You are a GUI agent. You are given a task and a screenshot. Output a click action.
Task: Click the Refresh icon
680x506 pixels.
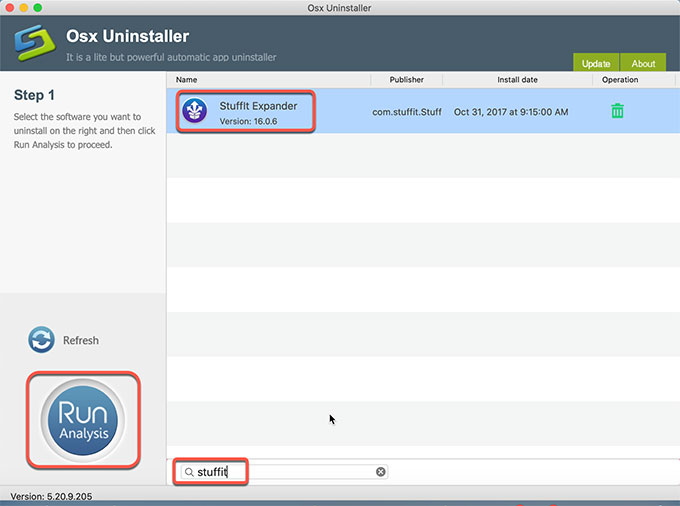pyautogui.click(x=41, y=340)
